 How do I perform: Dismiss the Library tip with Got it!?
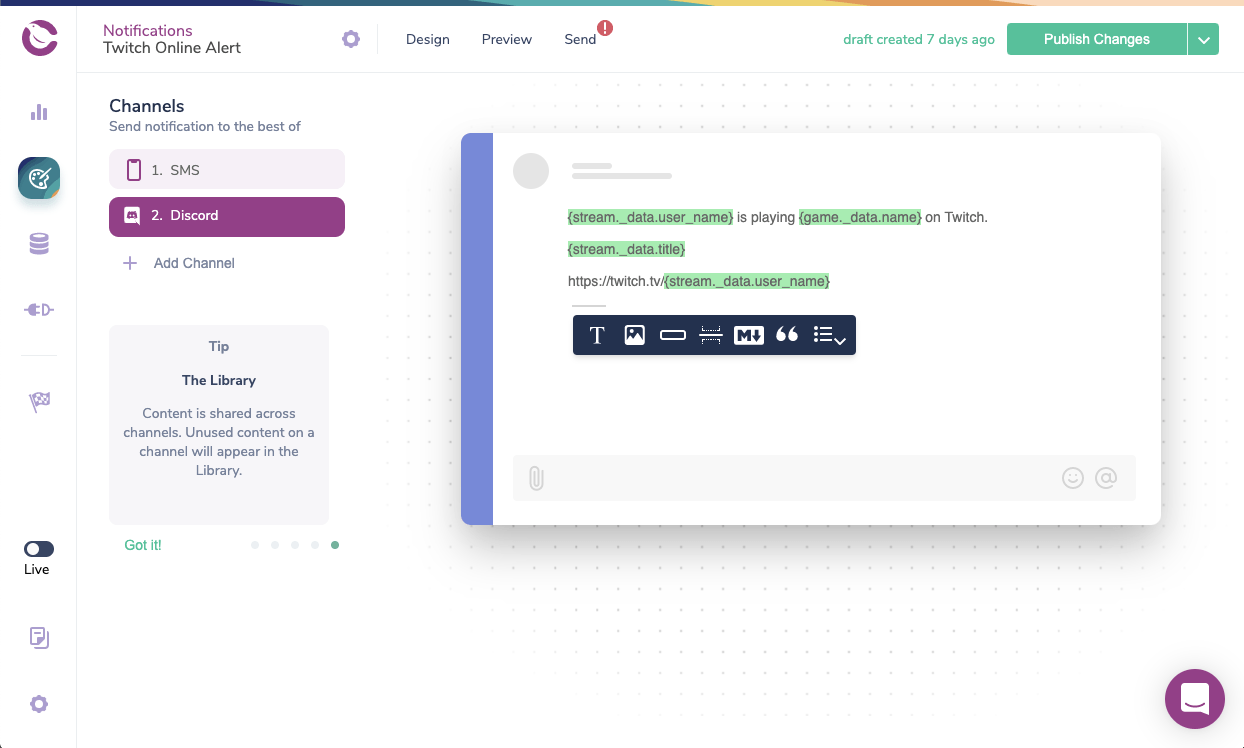point(143,544)
